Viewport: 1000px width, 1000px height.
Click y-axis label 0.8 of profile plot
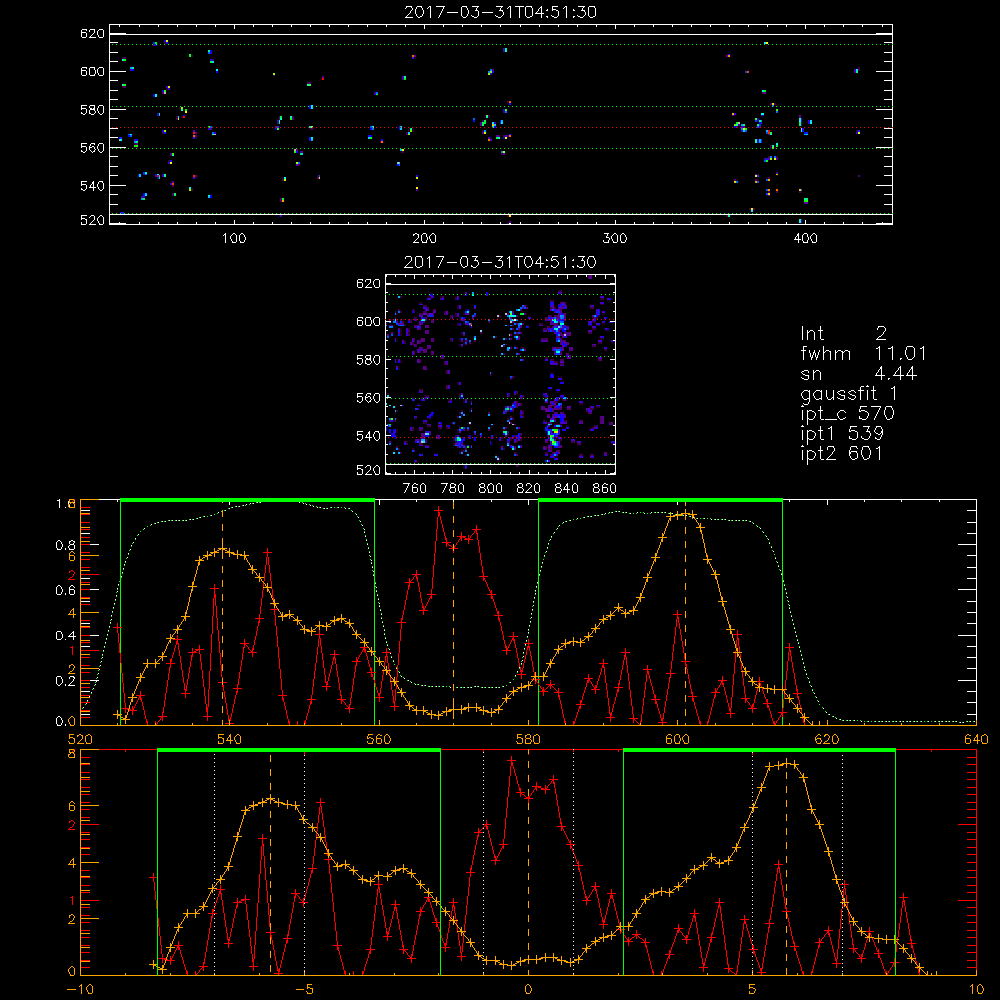tap(64, 546)
